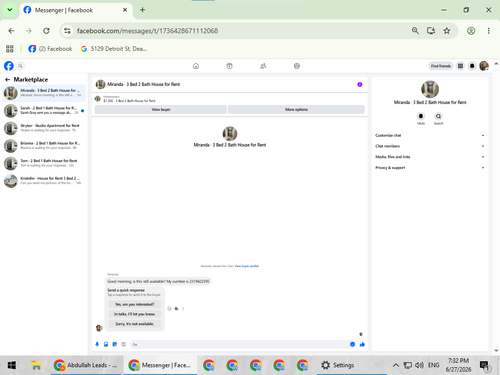This screenshot has width=500, height=375.
Task: Choose a GIF from the composer GIF icon
Action: point(123,344)
